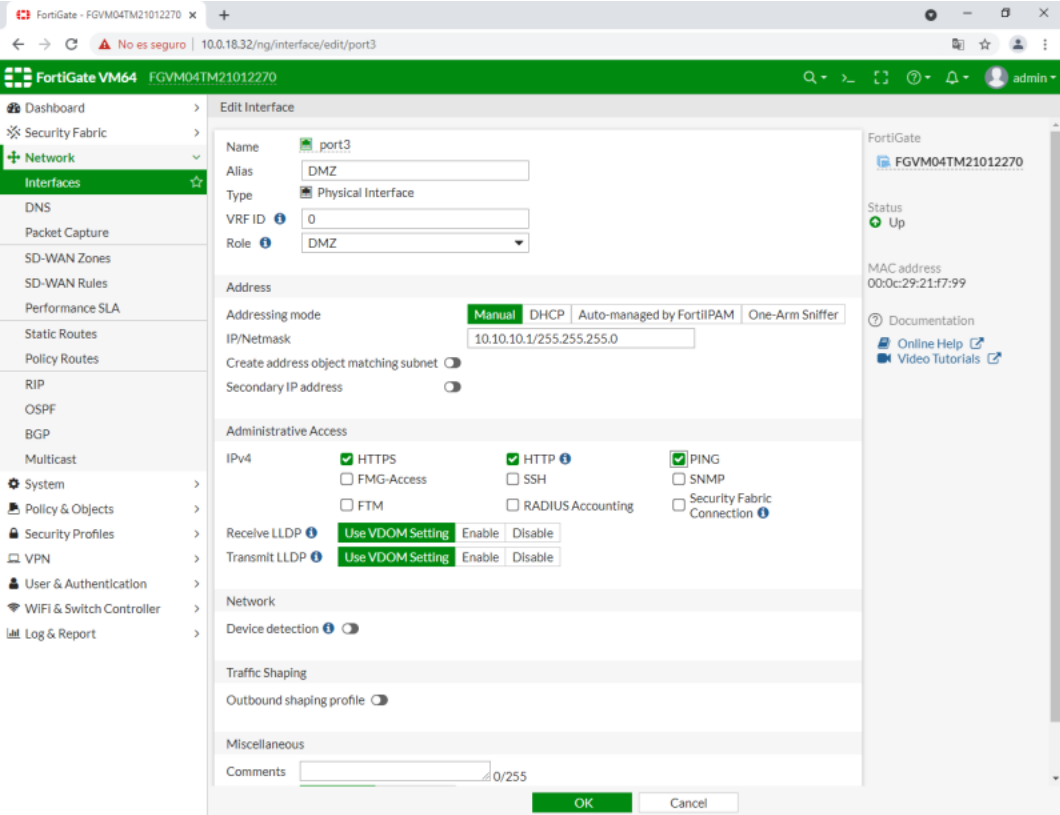Image resolution: width=1060 pixels, height=815 pixels.
Task: Expand the Security Profiles menu
Action: click(103, 534)
